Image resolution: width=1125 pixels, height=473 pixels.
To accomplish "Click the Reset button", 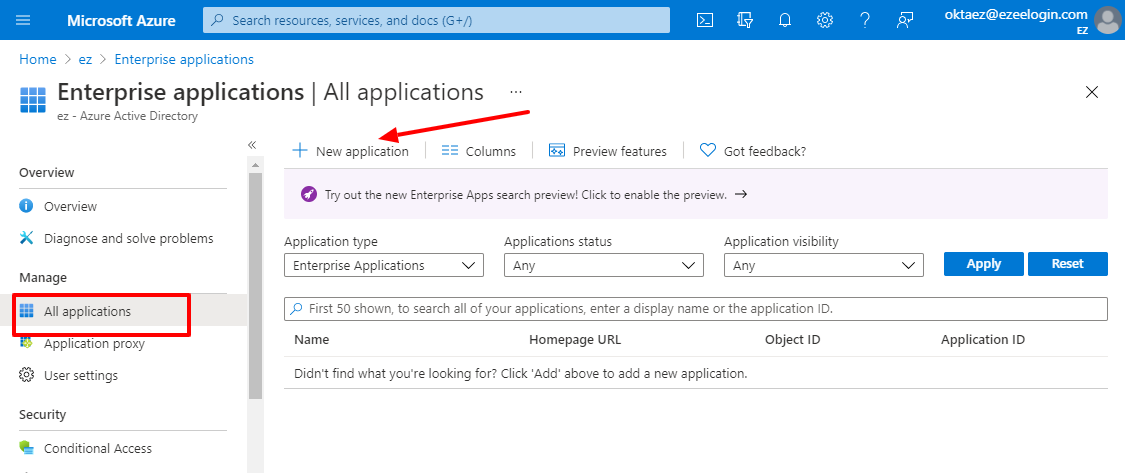I will click(x=1068, y=263).
